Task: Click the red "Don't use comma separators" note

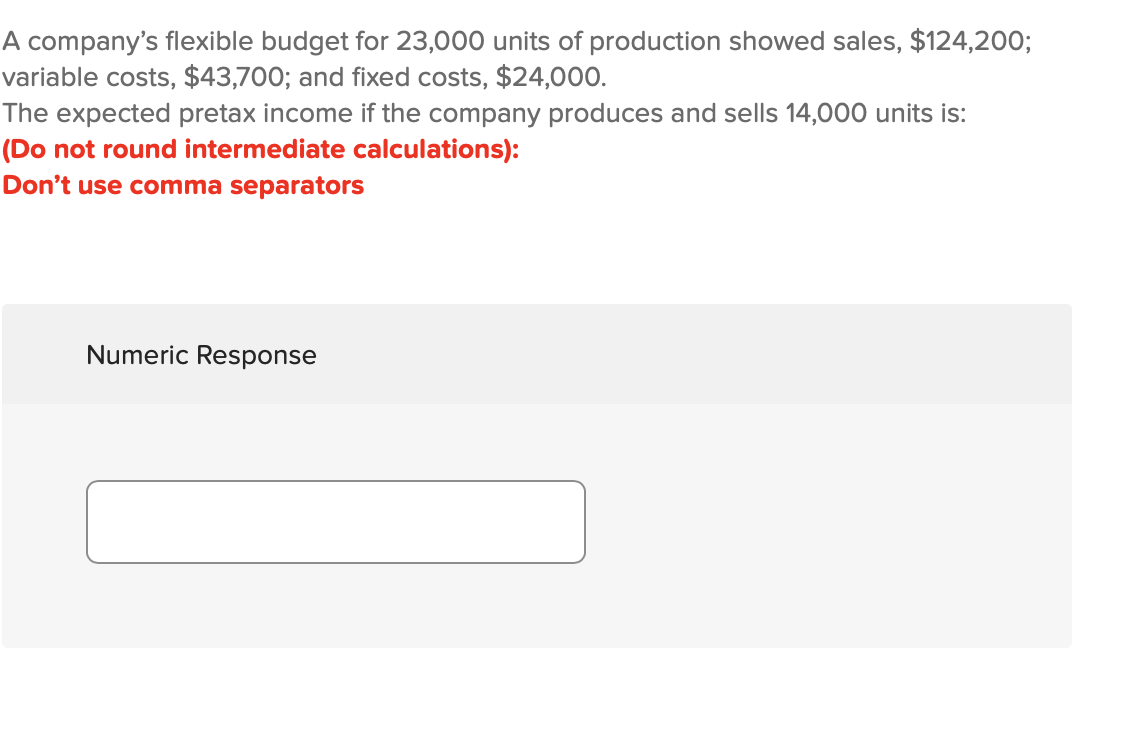Action: coord(183,186)
